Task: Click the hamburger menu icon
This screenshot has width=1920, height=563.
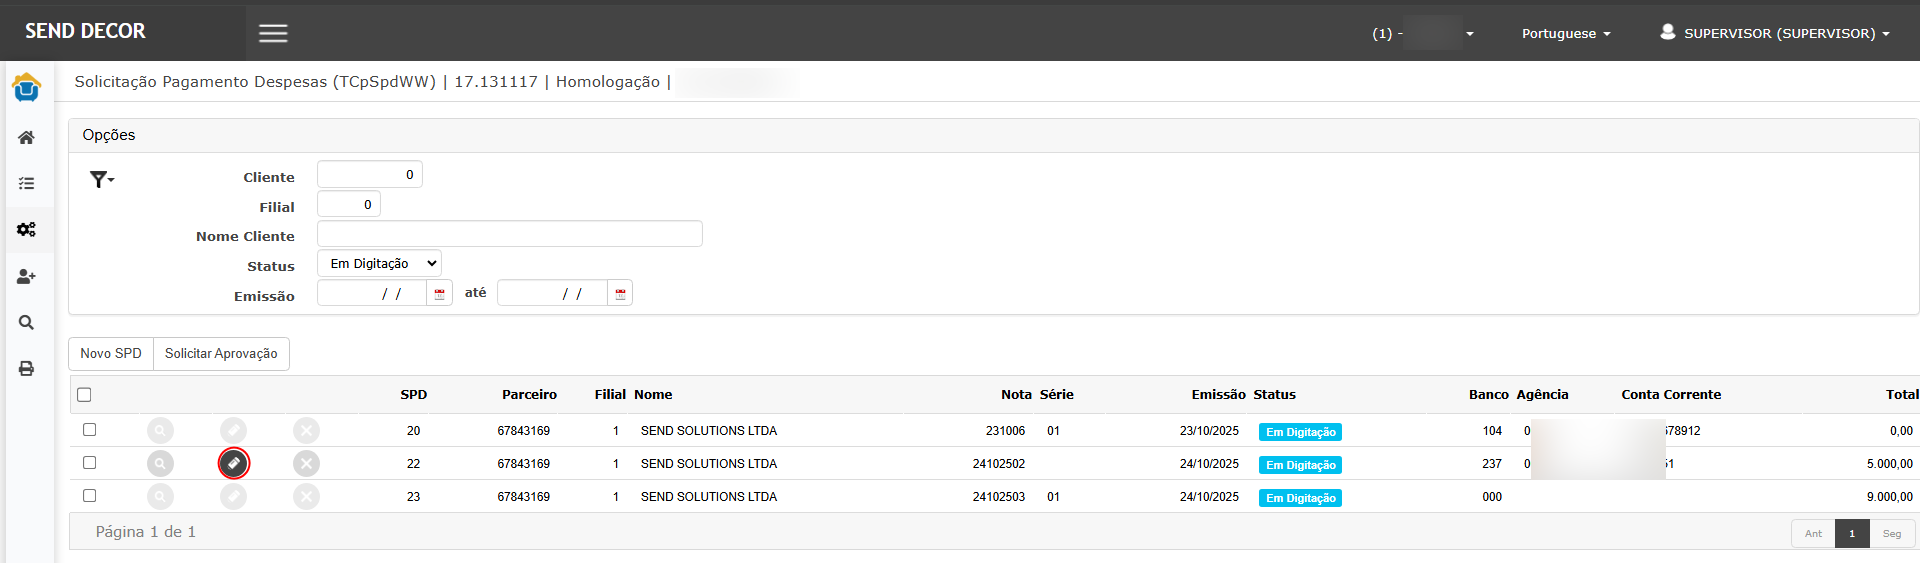Action: coord(273,33)
